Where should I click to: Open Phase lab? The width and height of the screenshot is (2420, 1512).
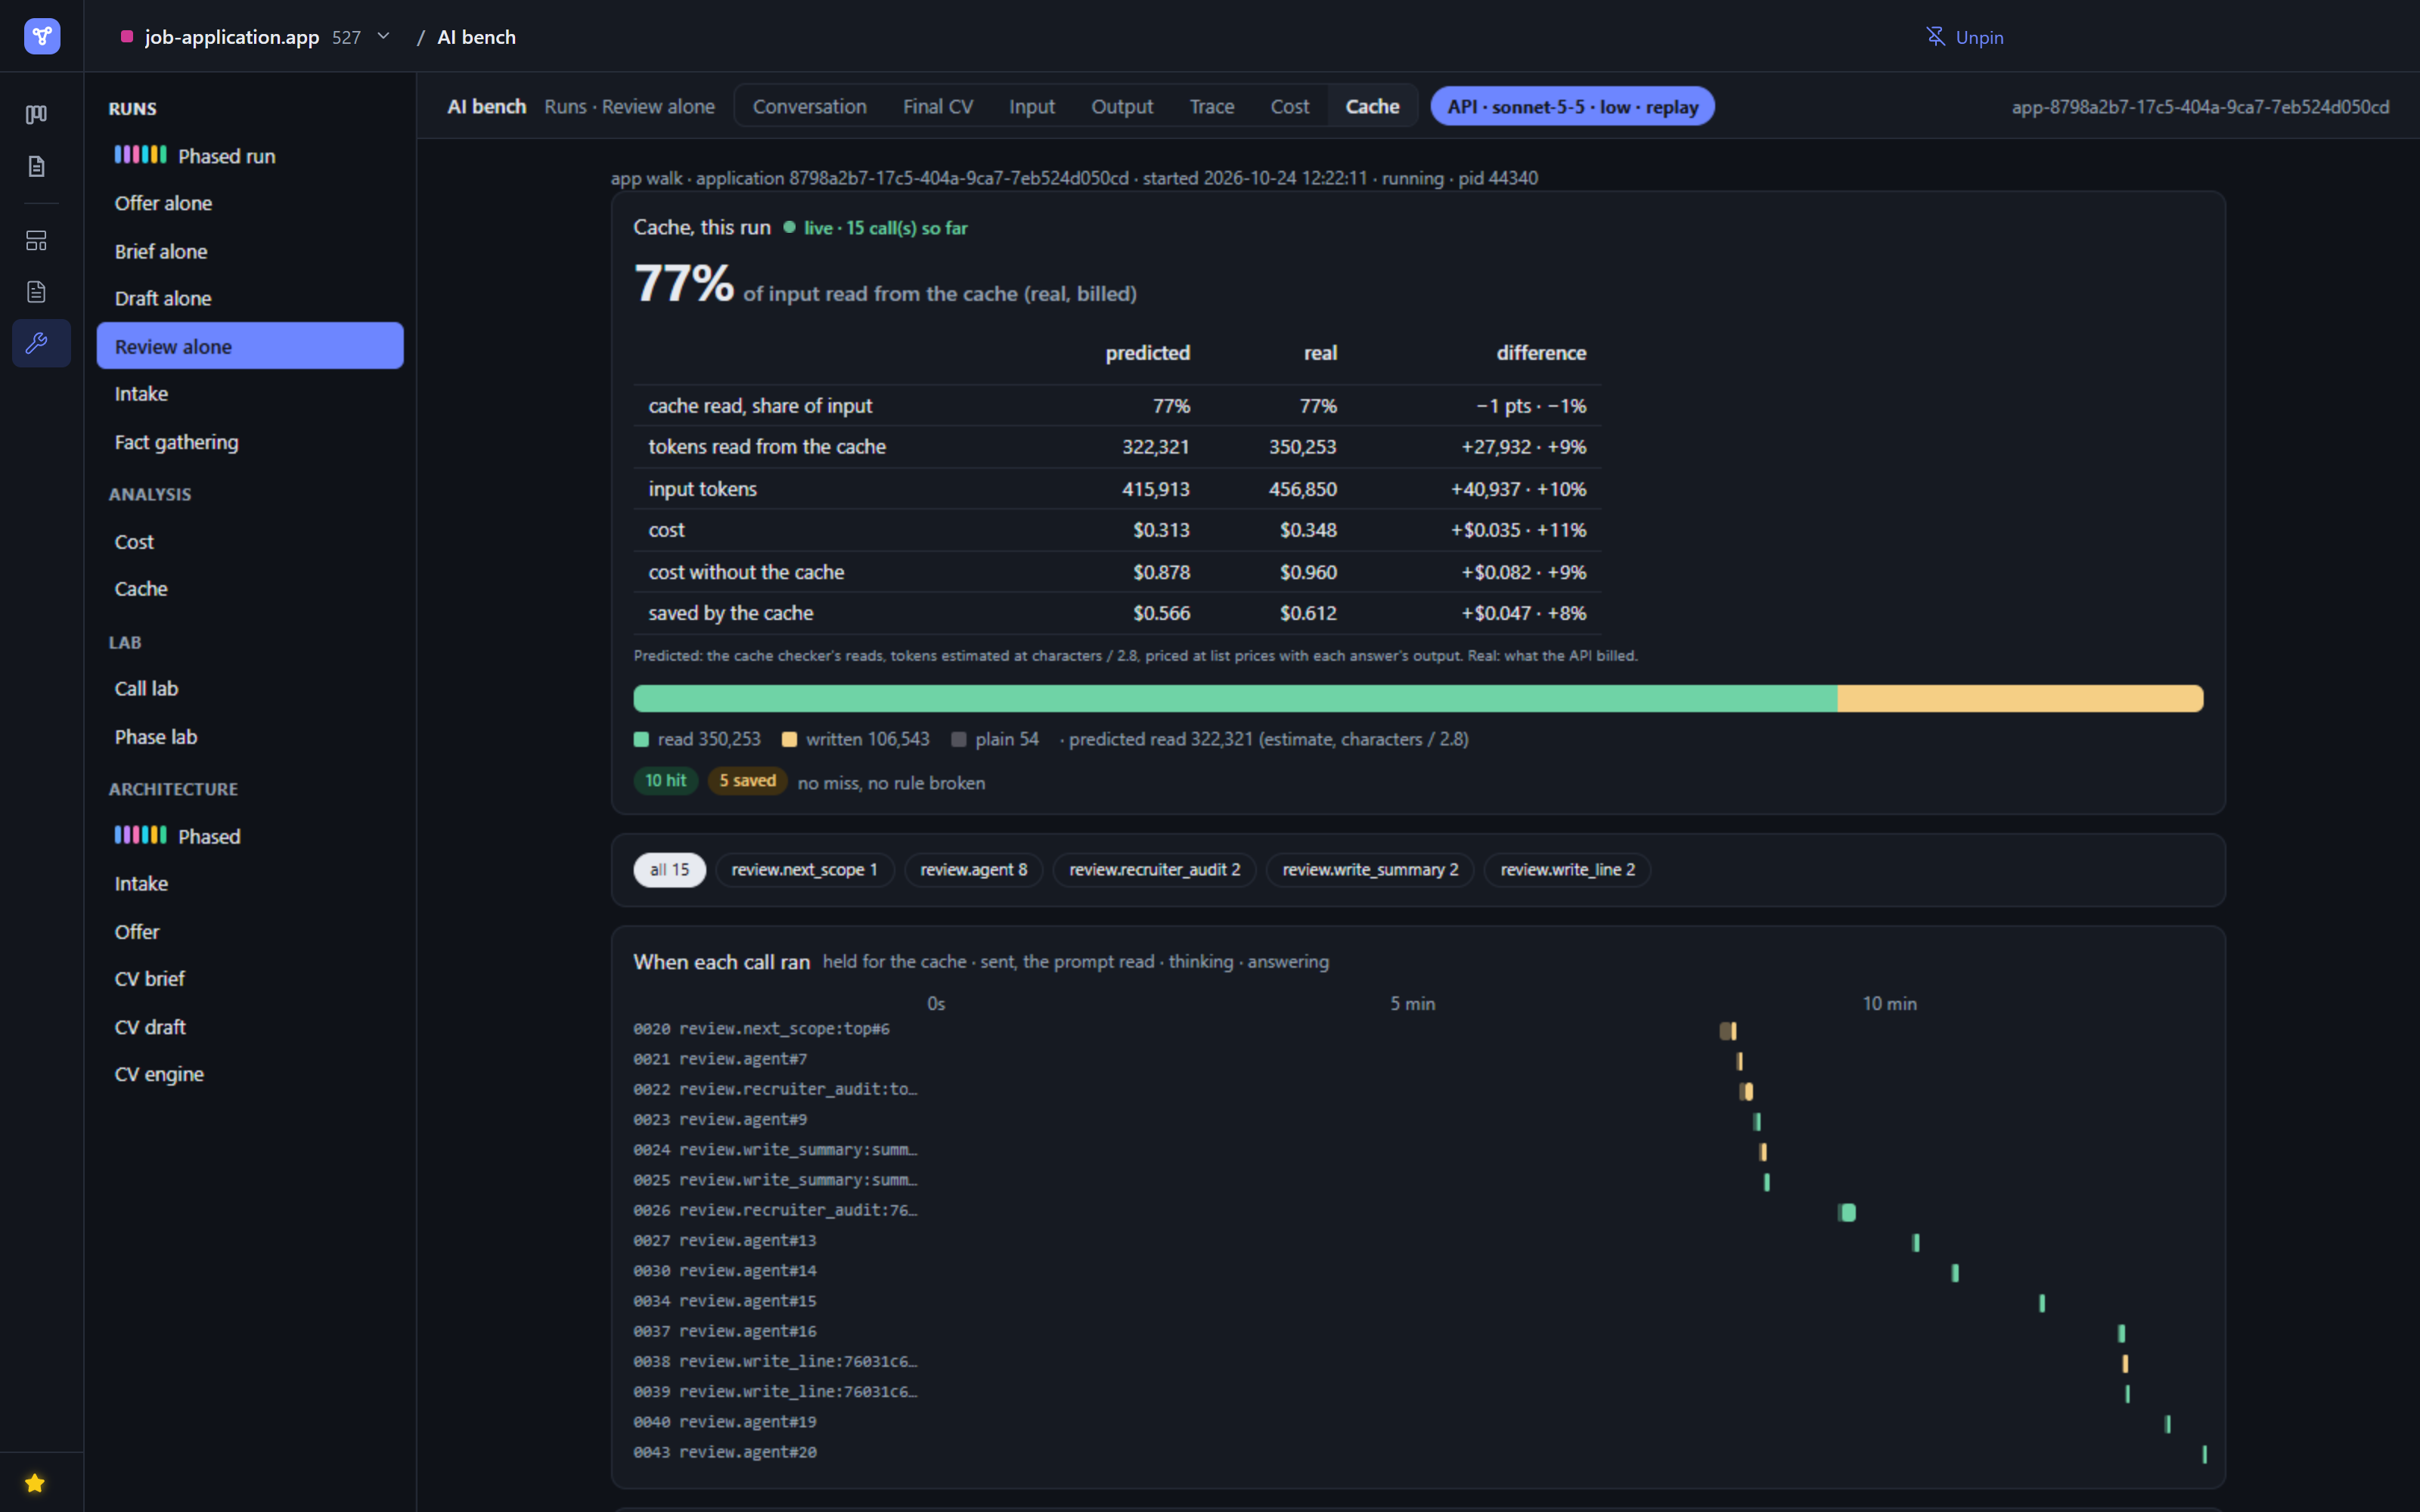coord(250,737)
